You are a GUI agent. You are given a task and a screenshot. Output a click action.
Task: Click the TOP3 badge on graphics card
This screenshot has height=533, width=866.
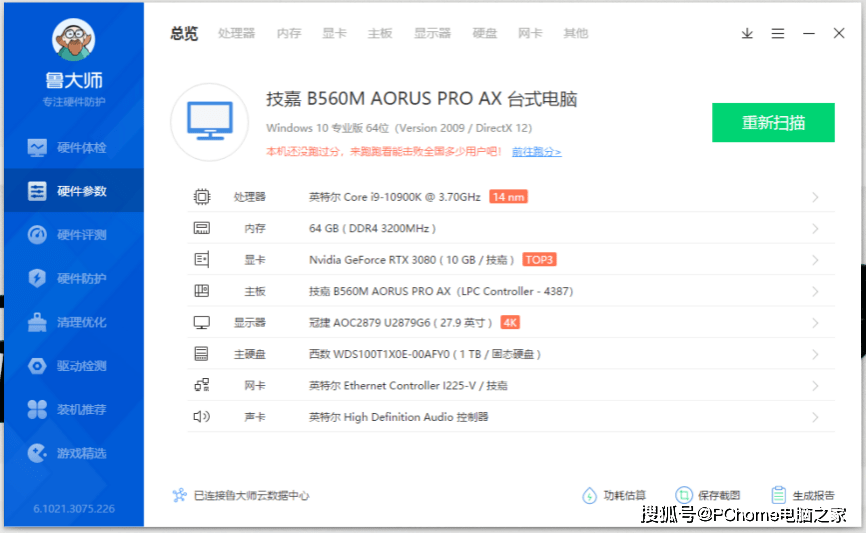point(540,260)
